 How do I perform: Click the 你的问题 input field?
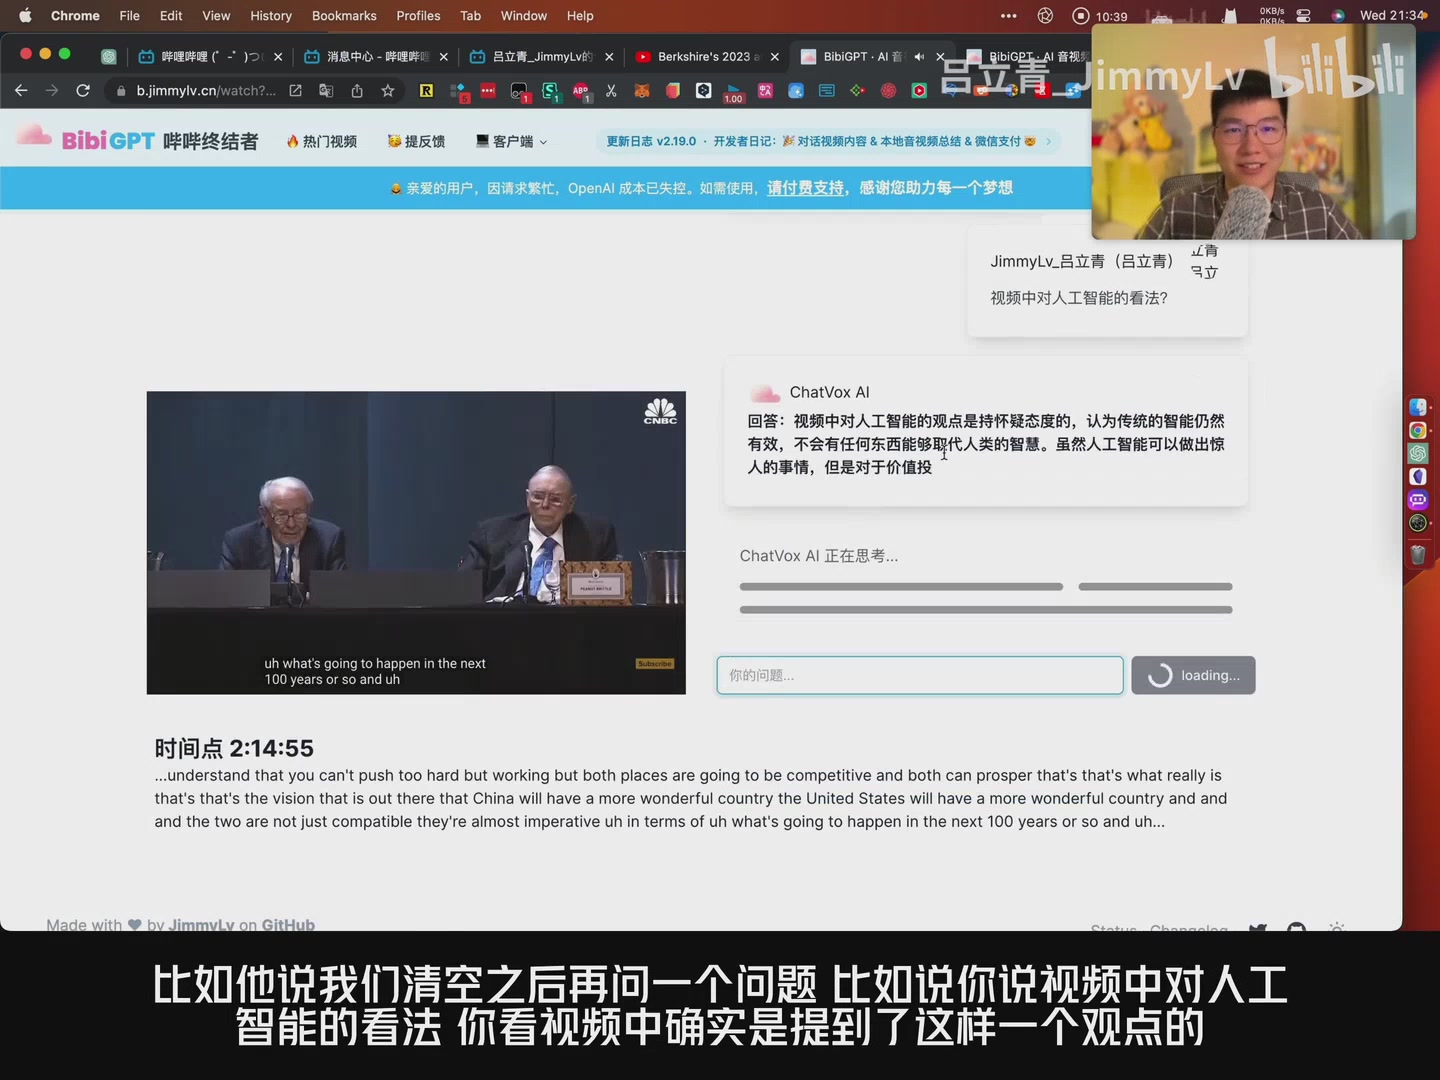click(x=919, y=675)
